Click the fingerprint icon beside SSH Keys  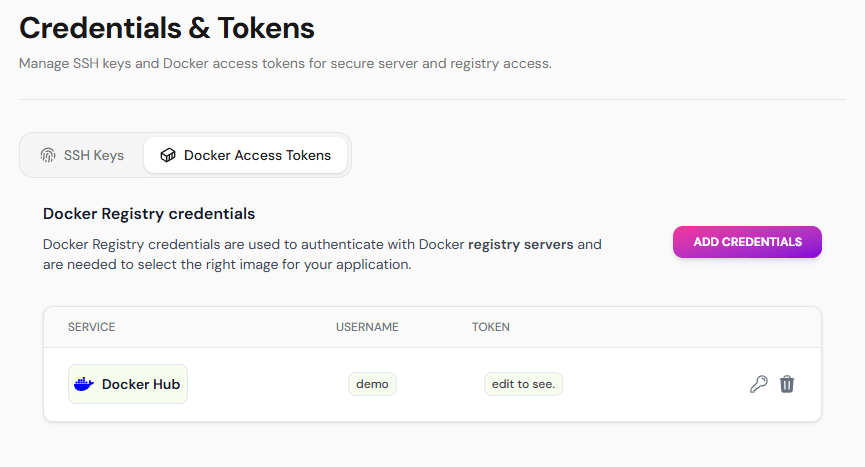pyautogui.click(x=48, y=155)
